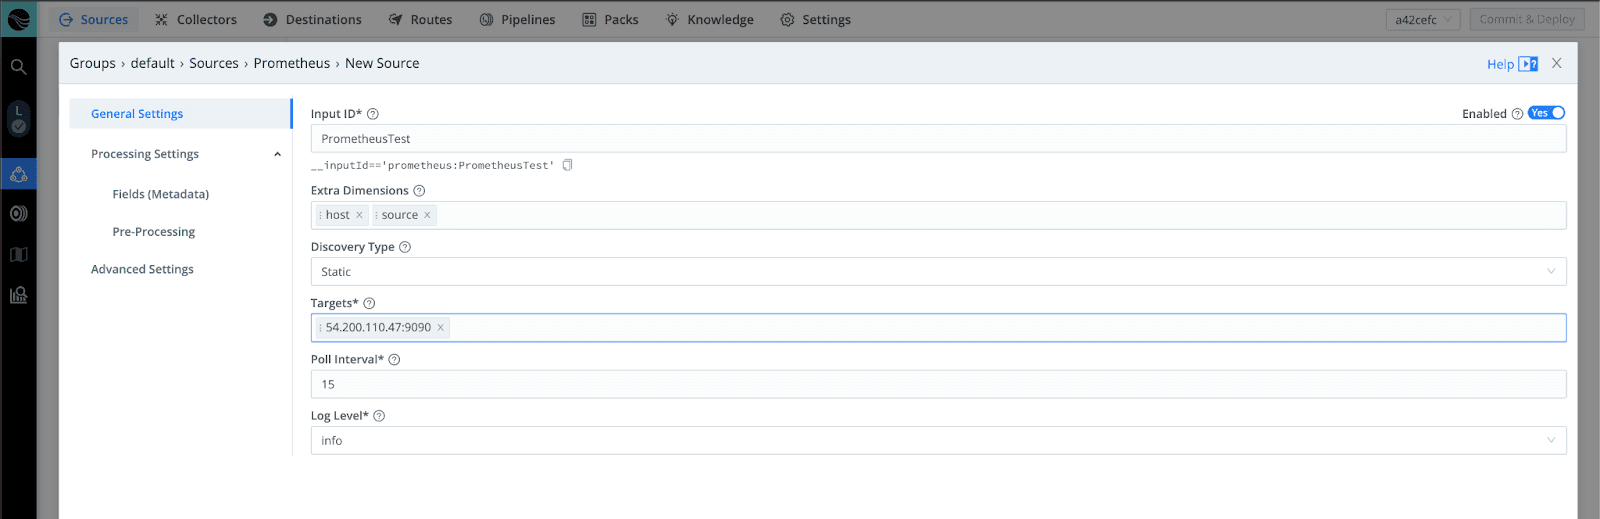The height and width of the screenshot is (519, 1600).
Task: Open the Pipelines menu
Action: coord(517,20)
